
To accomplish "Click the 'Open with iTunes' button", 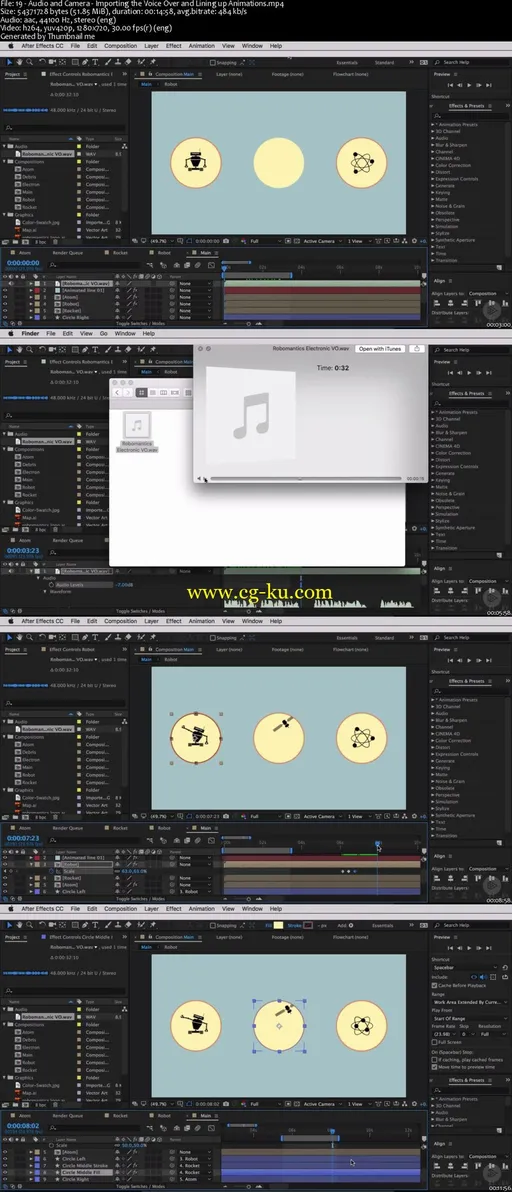I will (x=381, y=349).
